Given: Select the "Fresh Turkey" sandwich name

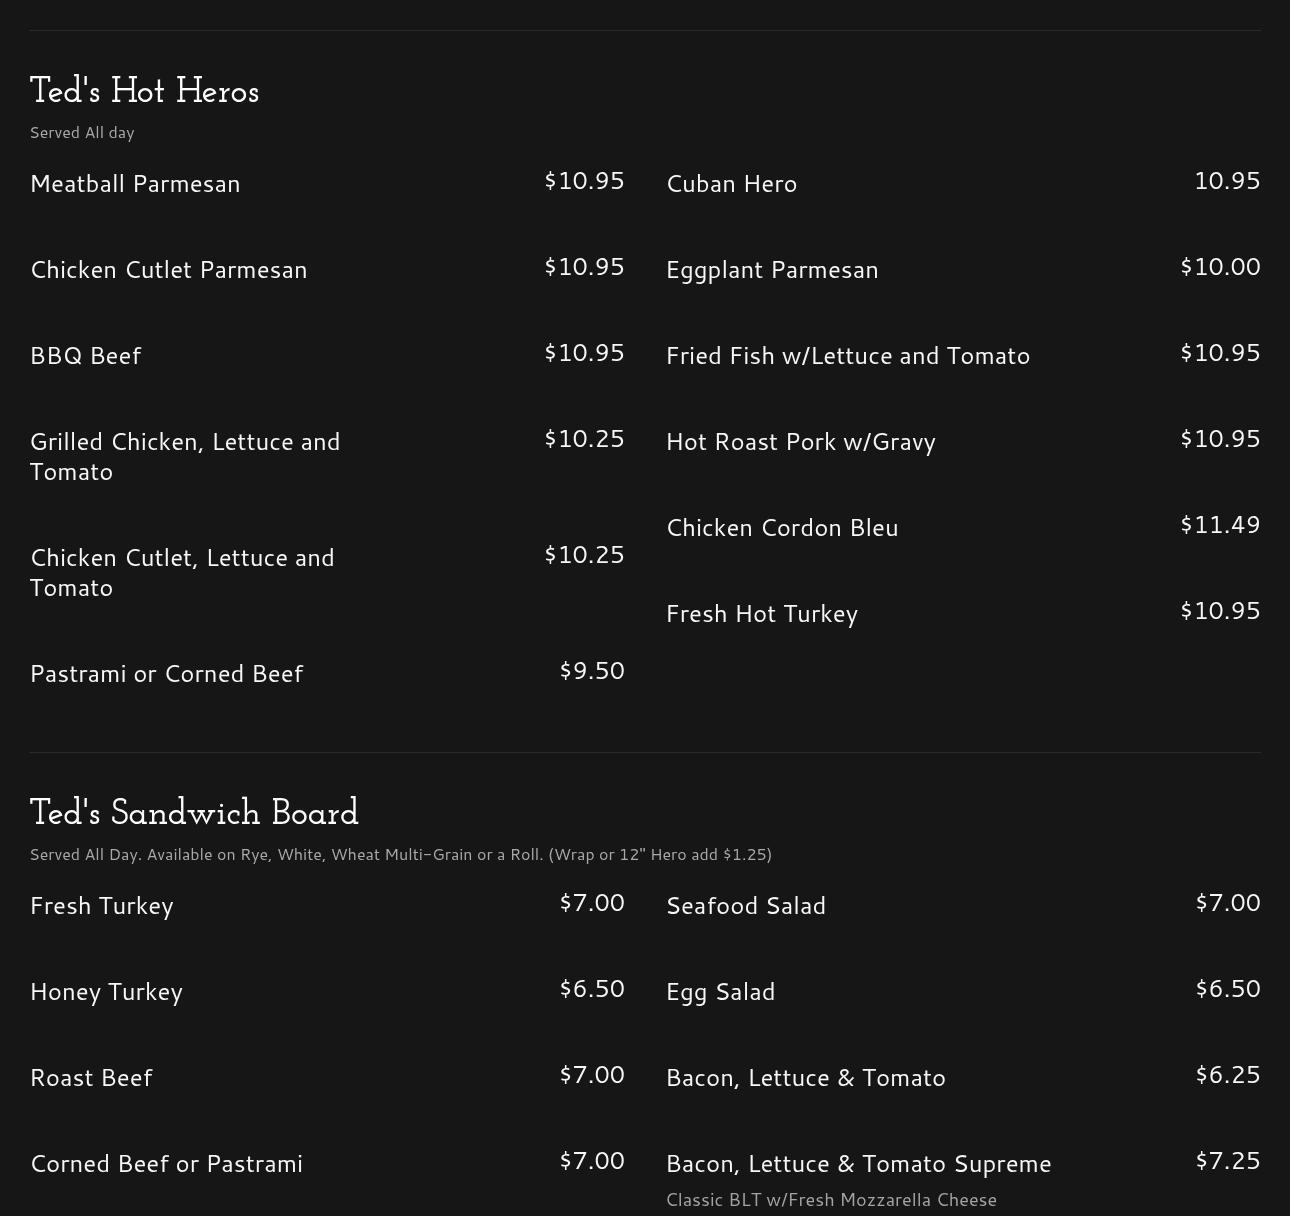Looking at the screenshot, I should coord(102,906).
